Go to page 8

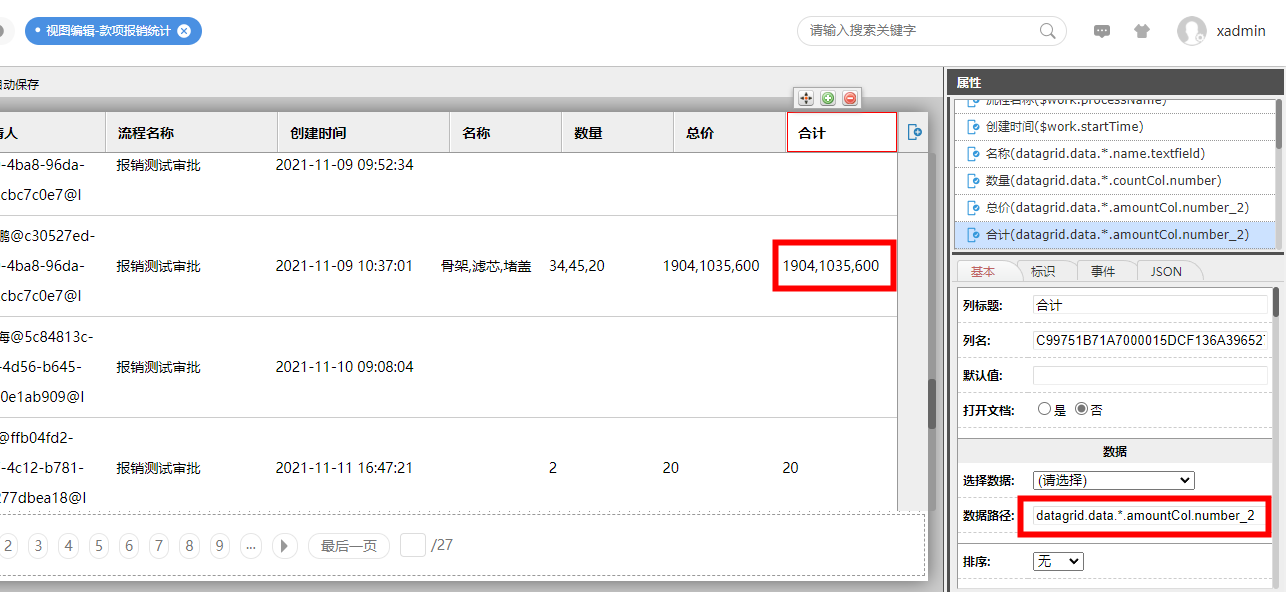tap(189, 545)
